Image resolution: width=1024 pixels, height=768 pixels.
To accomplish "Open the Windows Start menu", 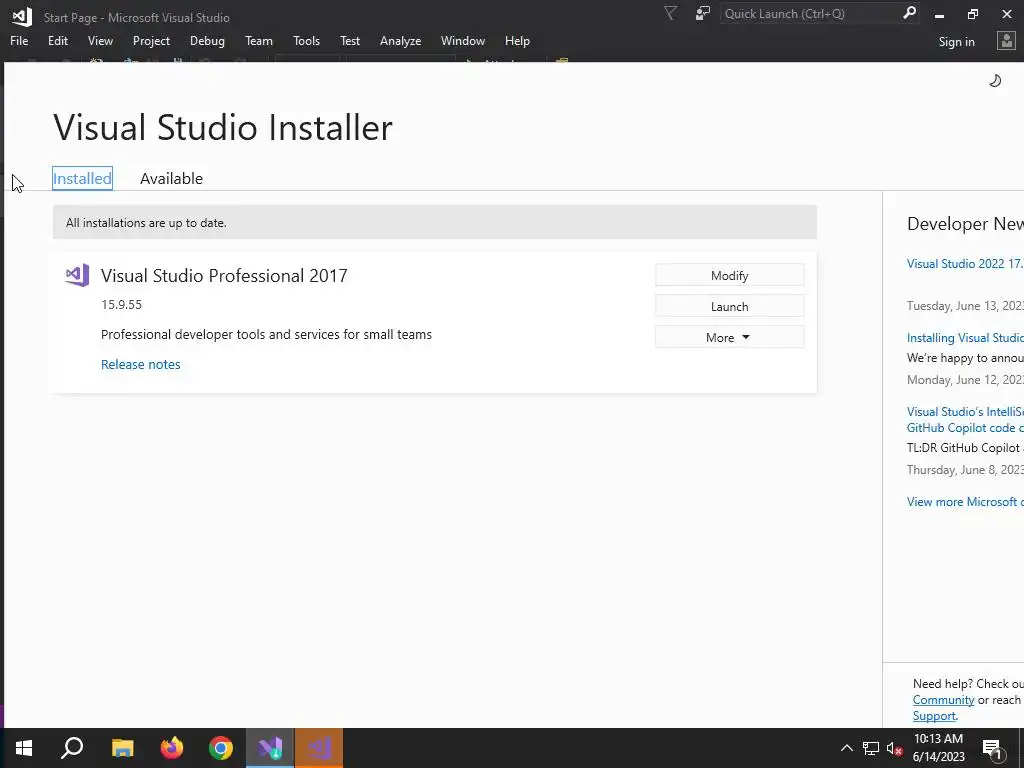I will [24, 748].
